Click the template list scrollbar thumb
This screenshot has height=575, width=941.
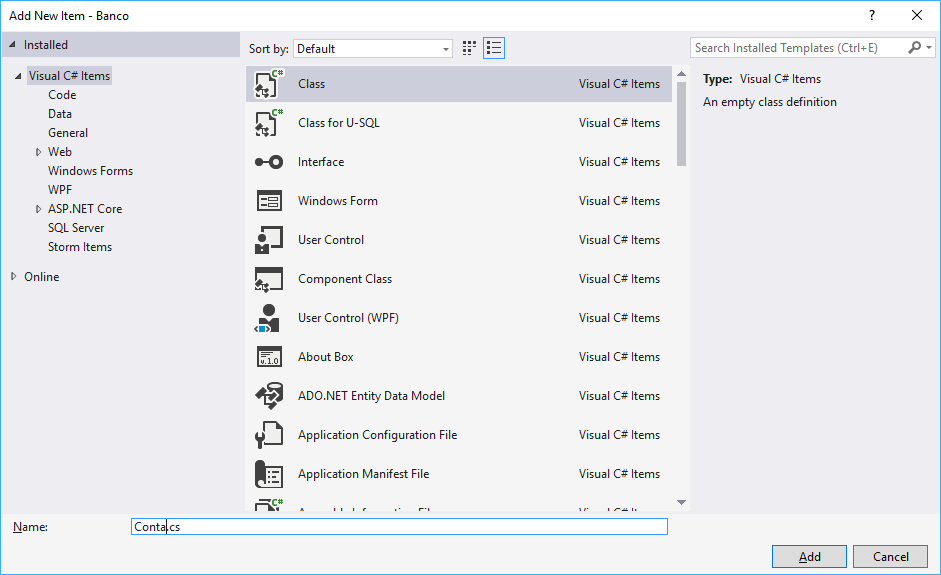681,124
